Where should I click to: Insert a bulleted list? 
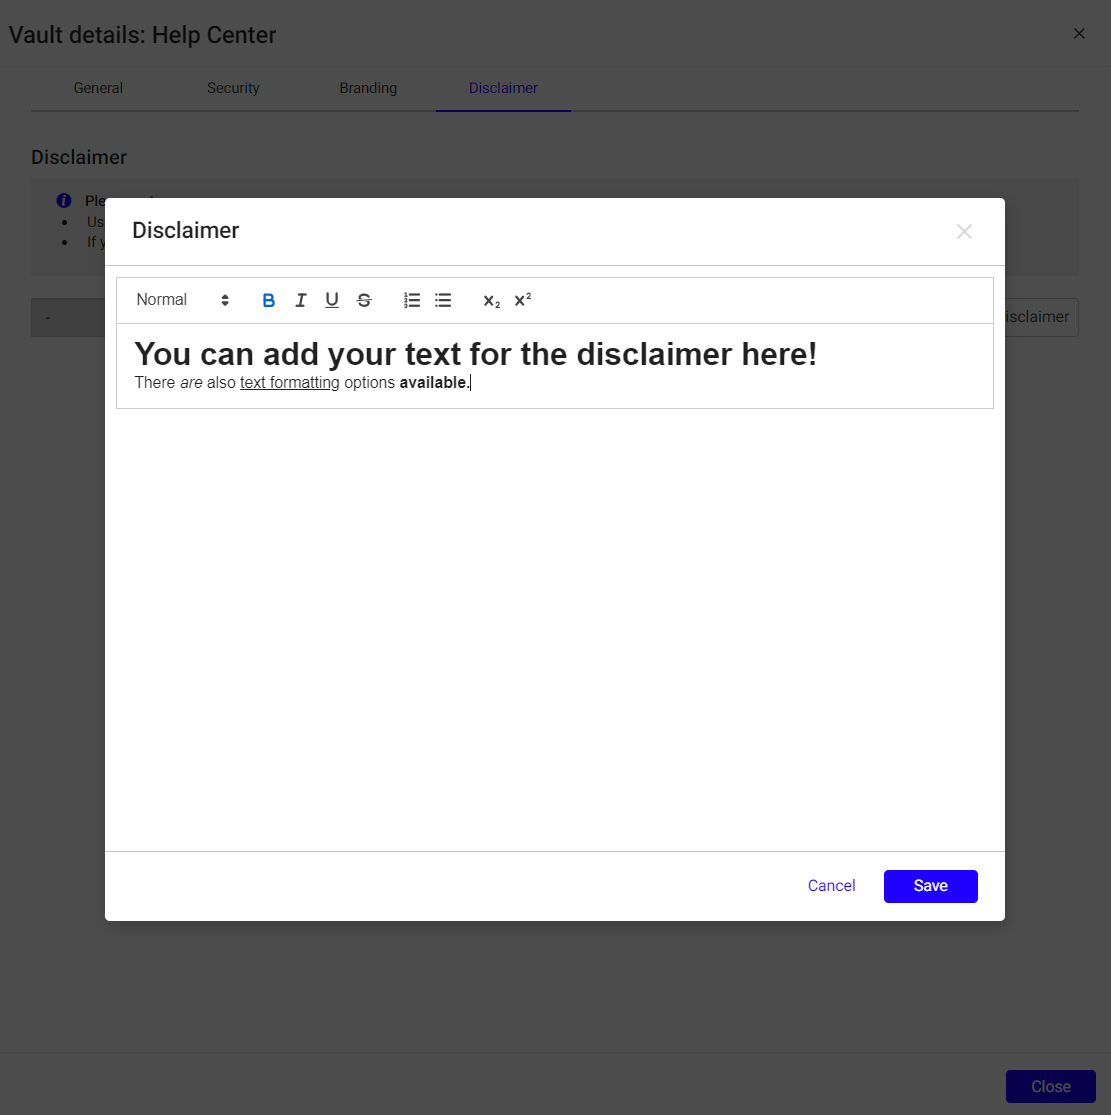pyautogui.click(x=443, y=300)
